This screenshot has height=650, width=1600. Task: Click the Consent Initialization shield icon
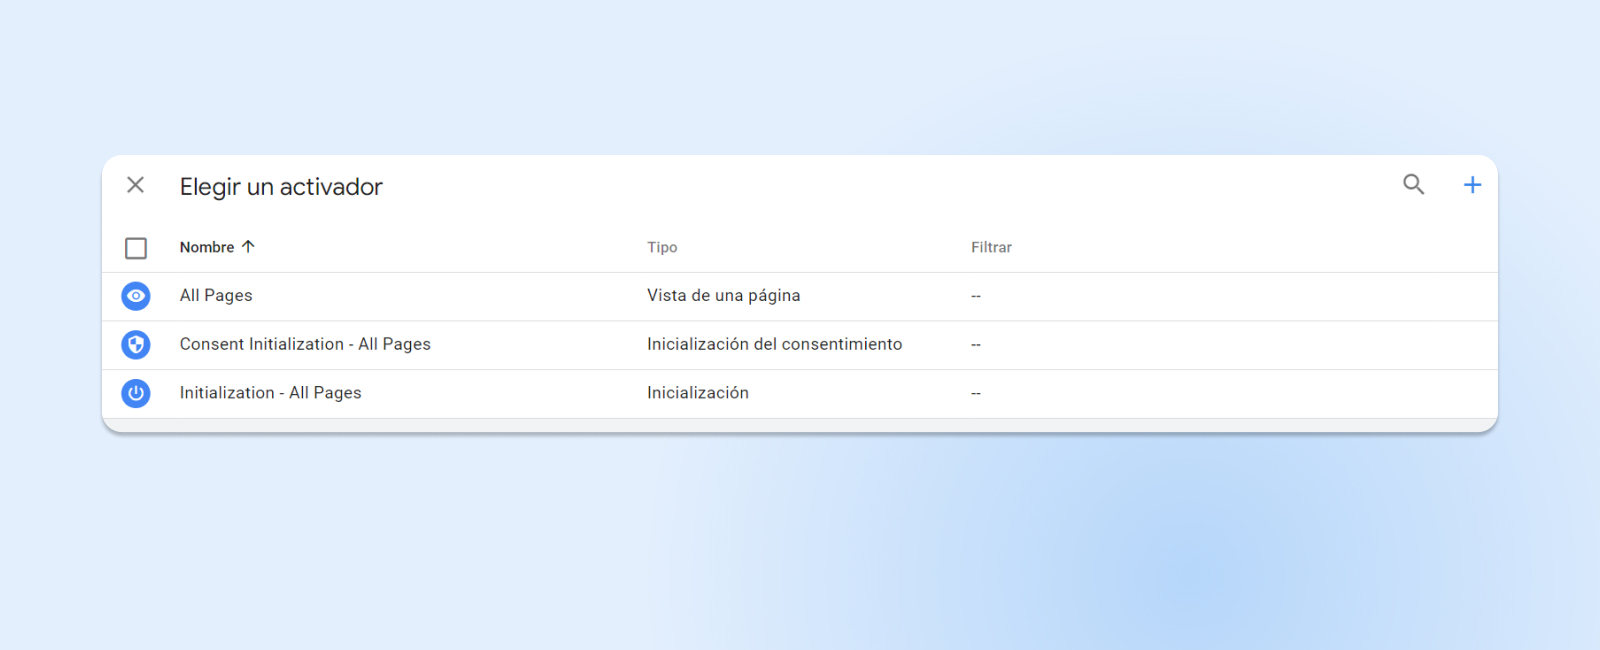coord(136,345)
